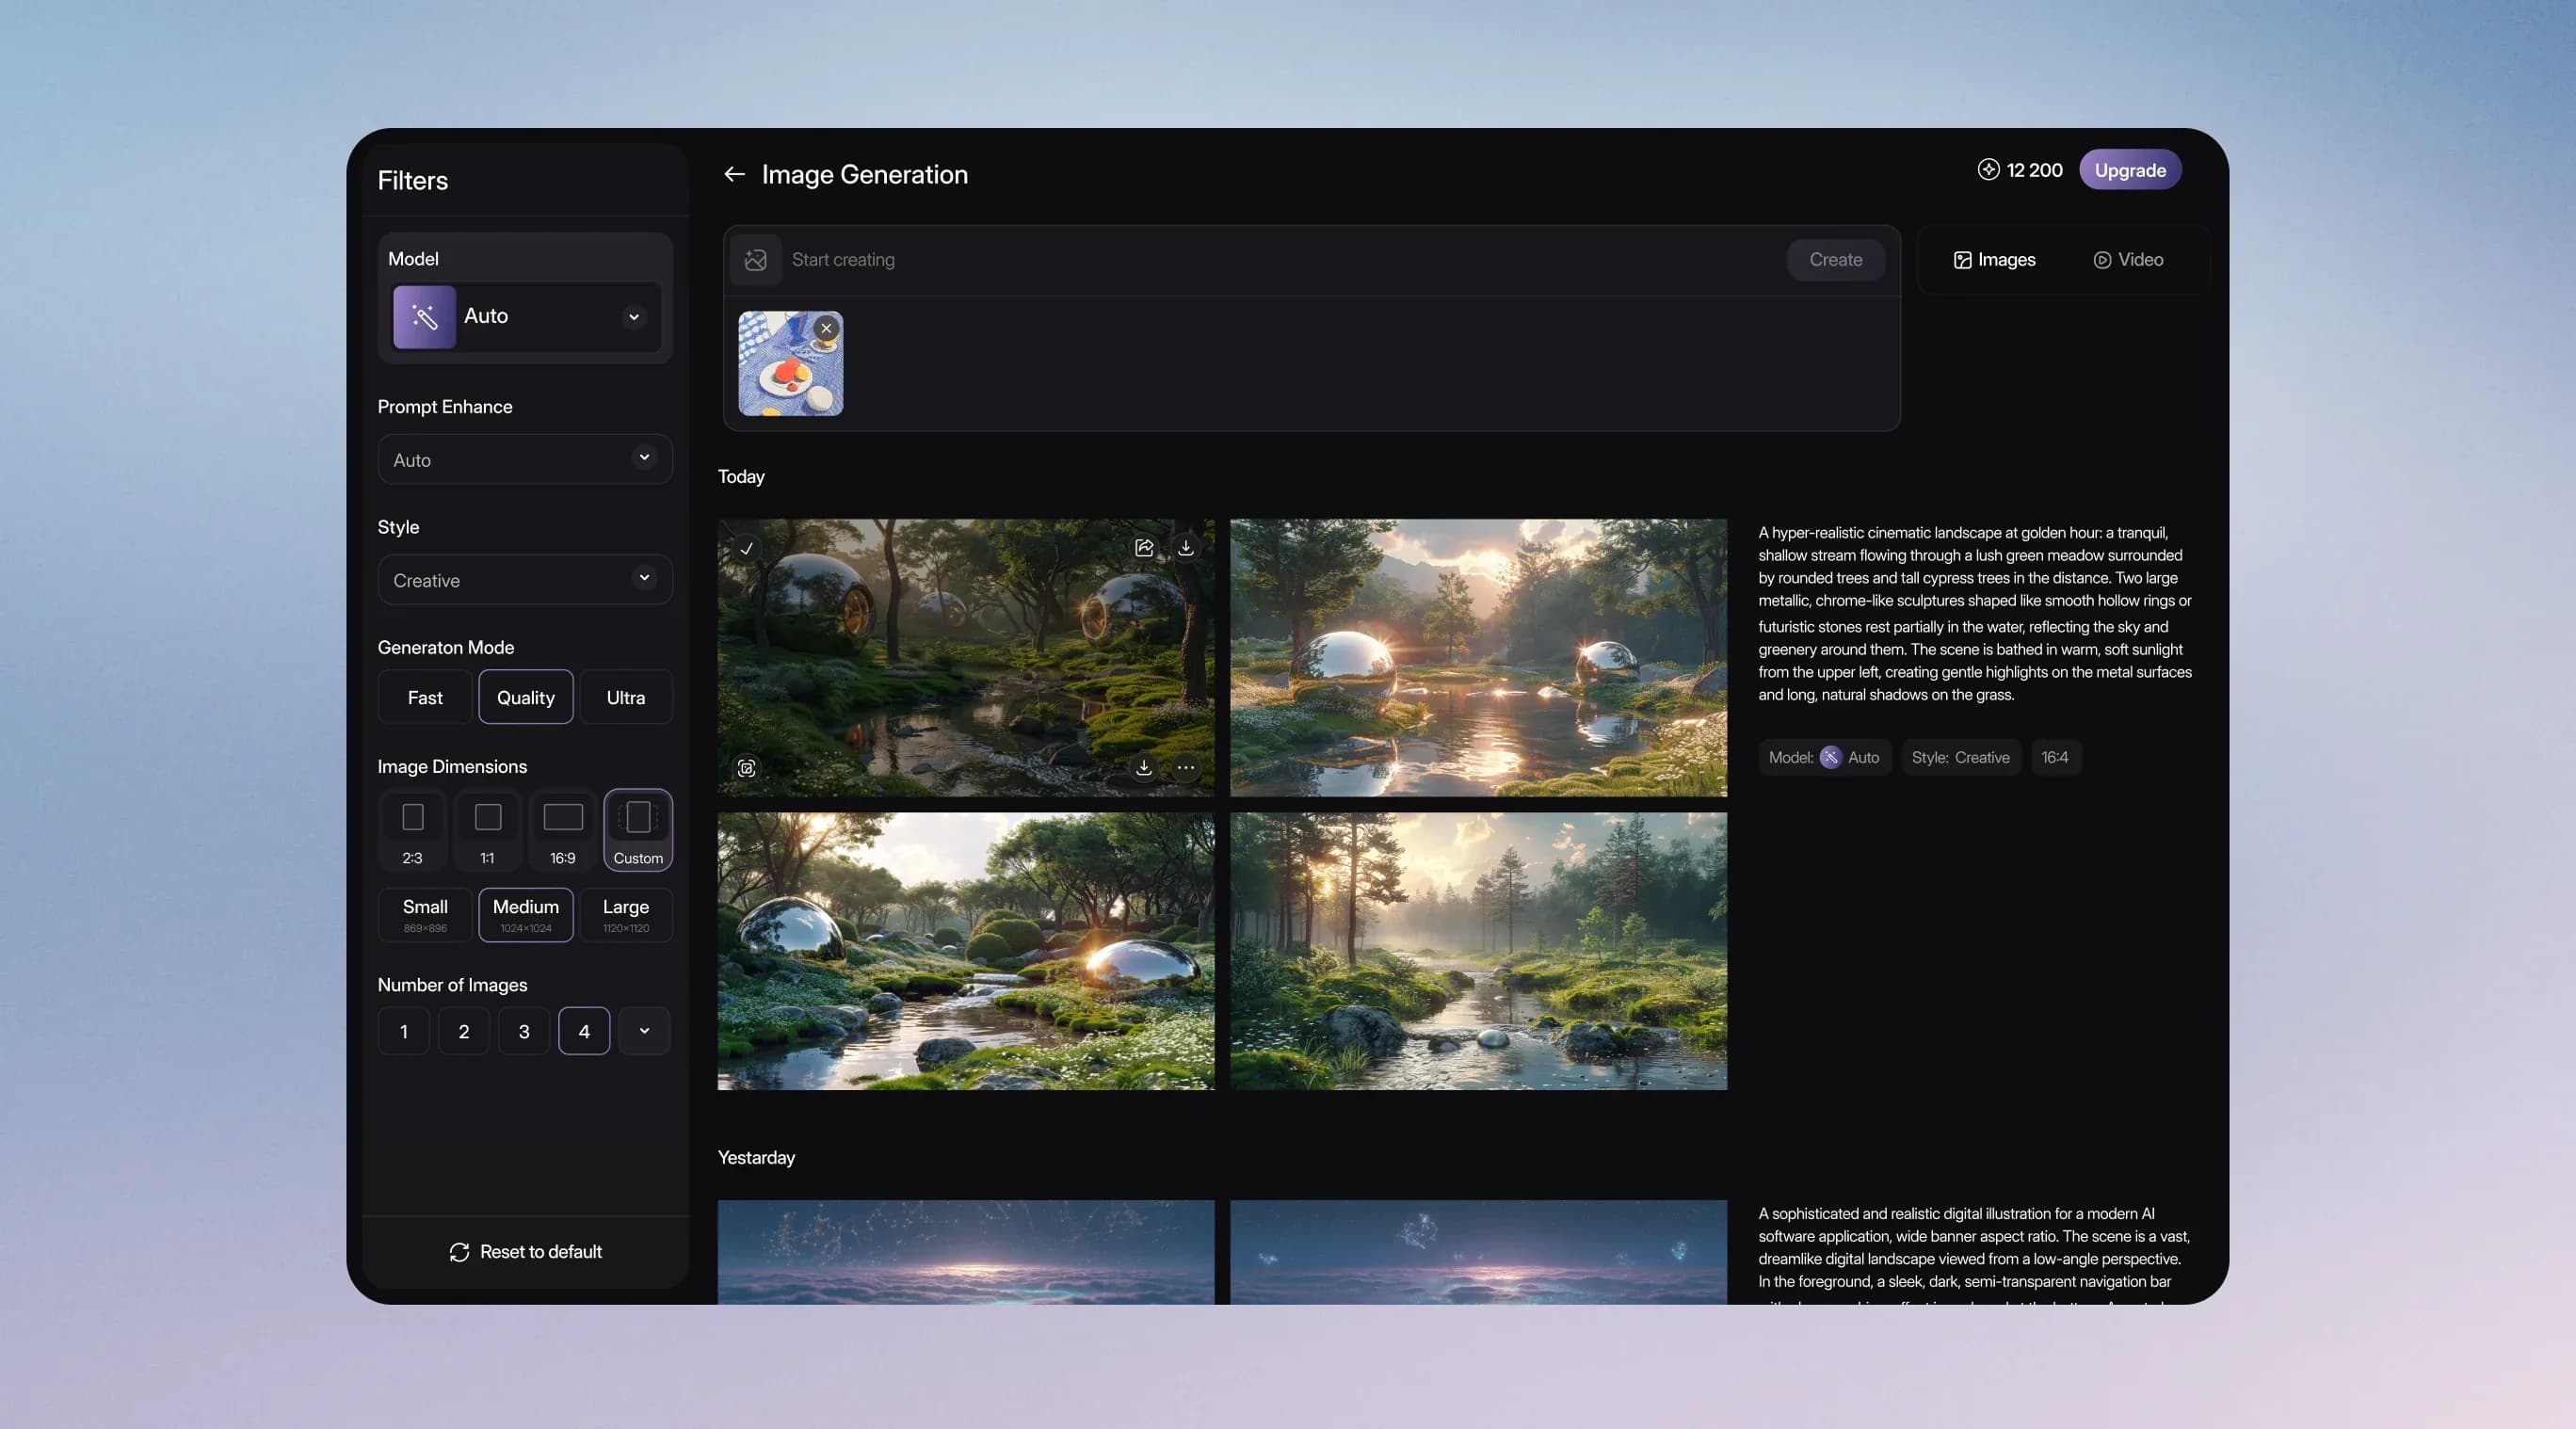Set generation mode to Quality
Viewport: 2576px width, 1429px height.
pos(526,697)
